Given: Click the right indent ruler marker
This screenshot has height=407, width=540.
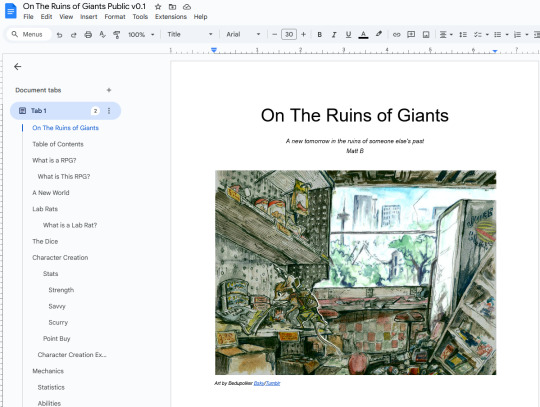Looking at the screenshot, I should pos(495,51).
